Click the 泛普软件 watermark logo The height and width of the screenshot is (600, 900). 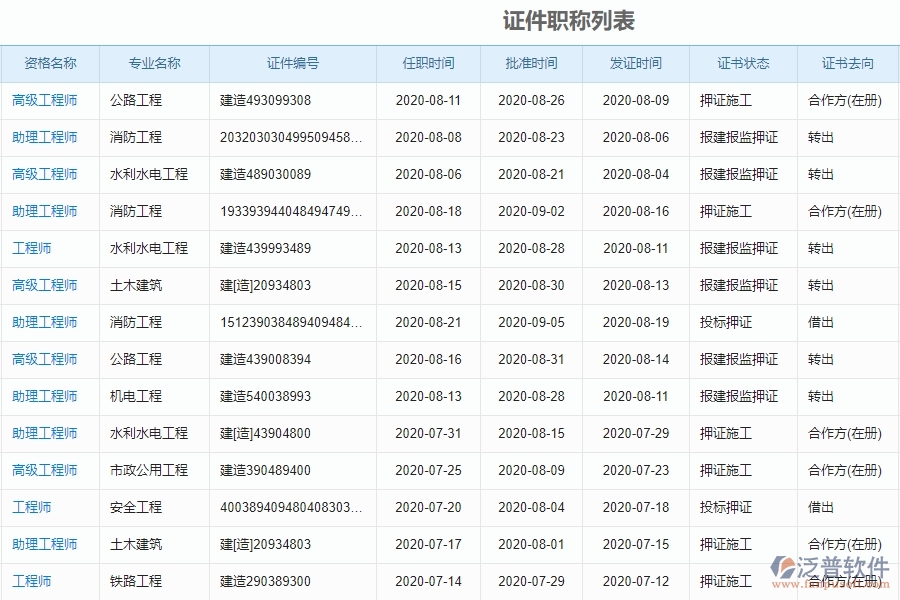tap(830, 567)
